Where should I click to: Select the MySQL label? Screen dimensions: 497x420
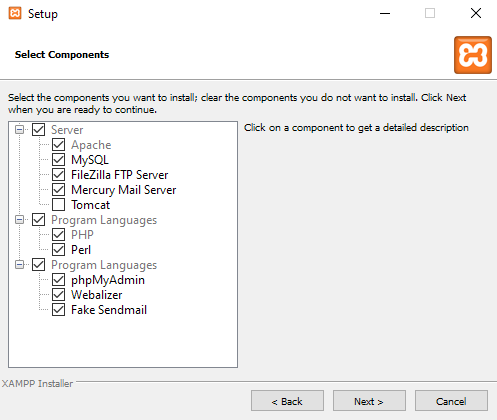90,160
